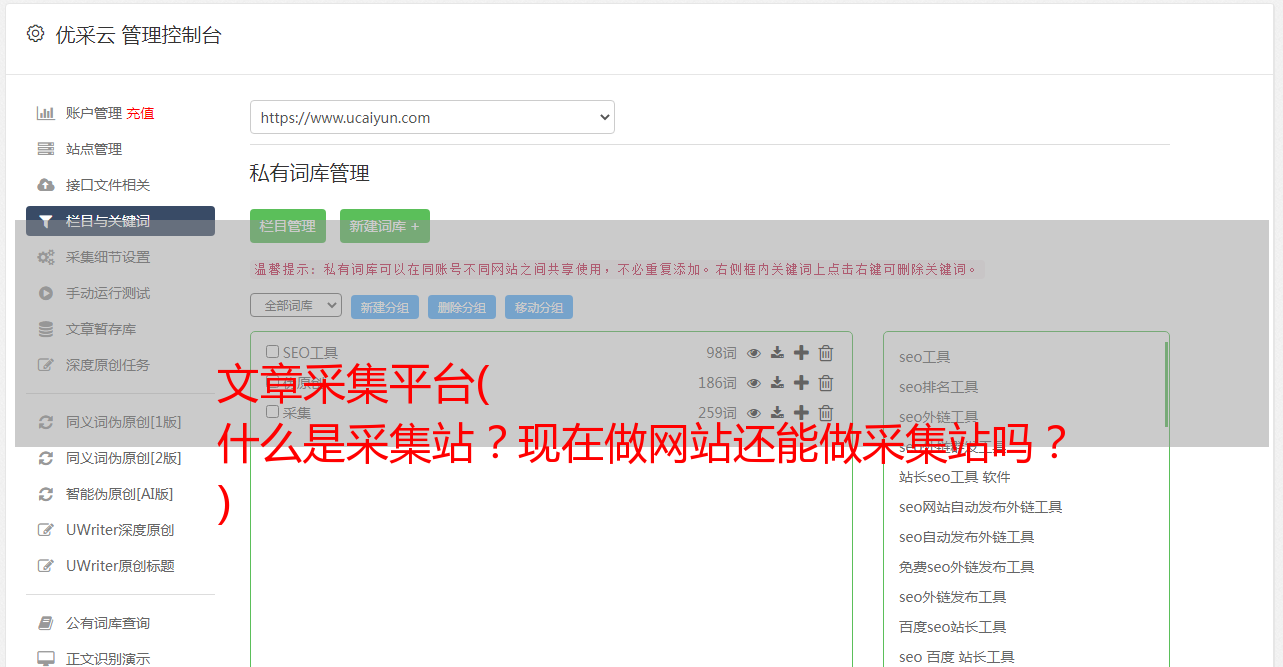Click the "259词" word count

[x=717, y=413]
